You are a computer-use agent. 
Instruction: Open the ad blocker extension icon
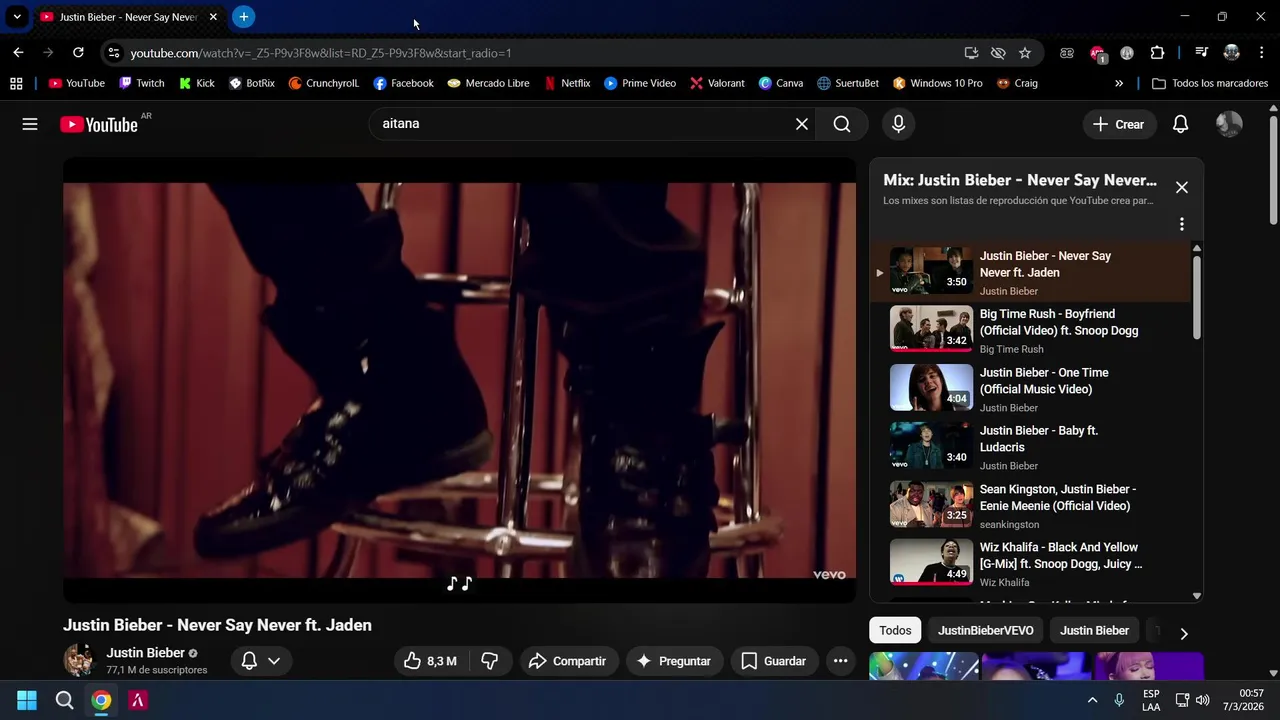pos(1097,53)
